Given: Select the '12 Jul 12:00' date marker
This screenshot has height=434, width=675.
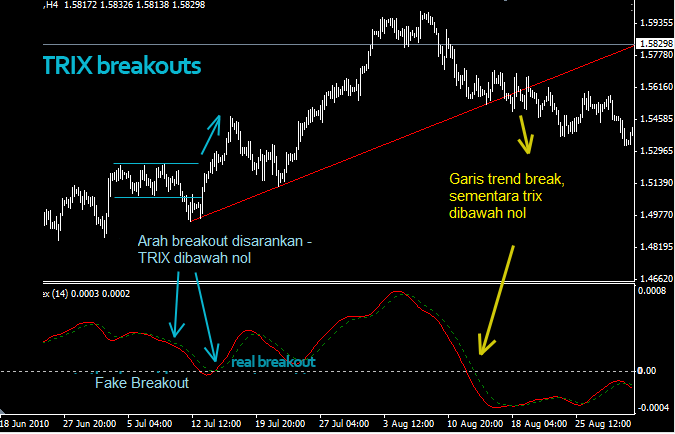Looking at the screenshot, I should tap(217, 424).
